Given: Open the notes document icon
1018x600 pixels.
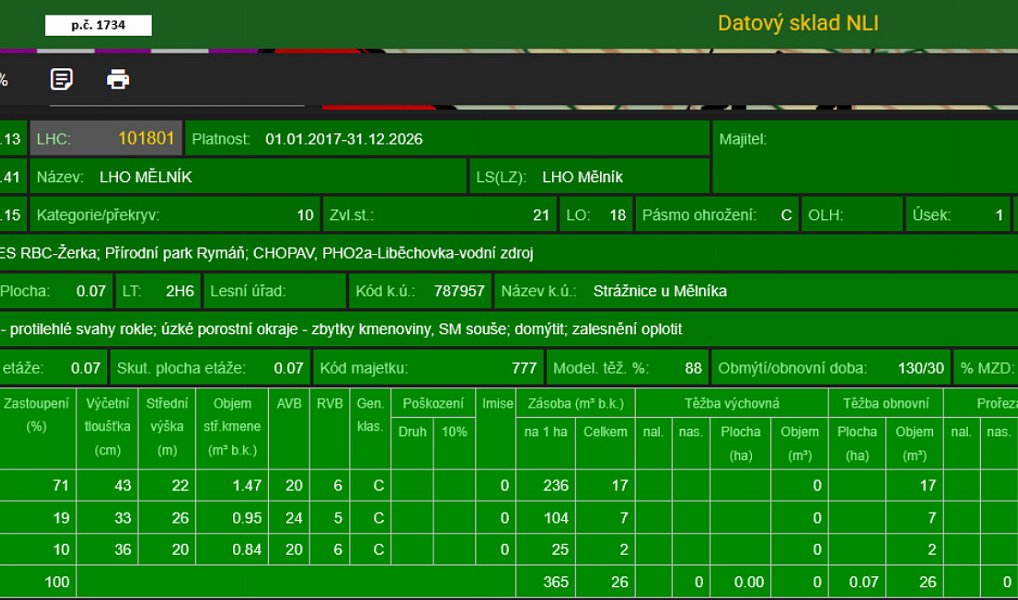Looking at the screenshot, I should [62, 79].
